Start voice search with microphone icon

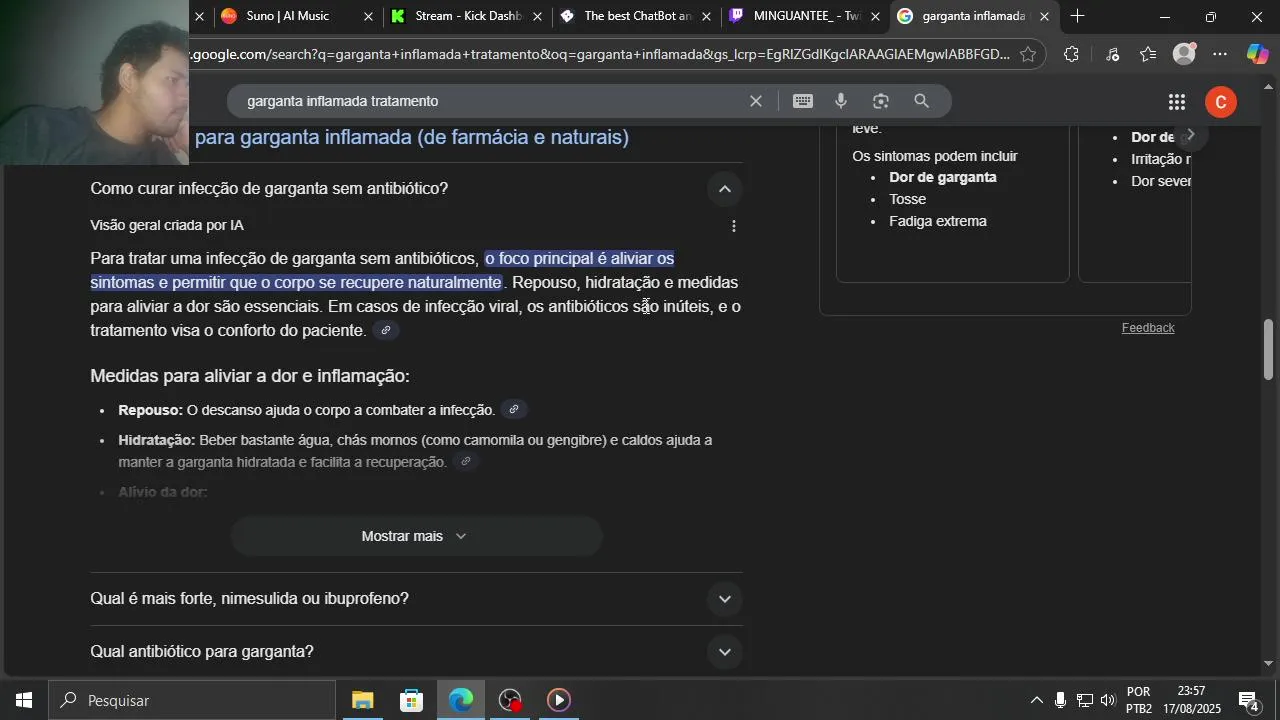pyautogui.click(x=841, y=101)
